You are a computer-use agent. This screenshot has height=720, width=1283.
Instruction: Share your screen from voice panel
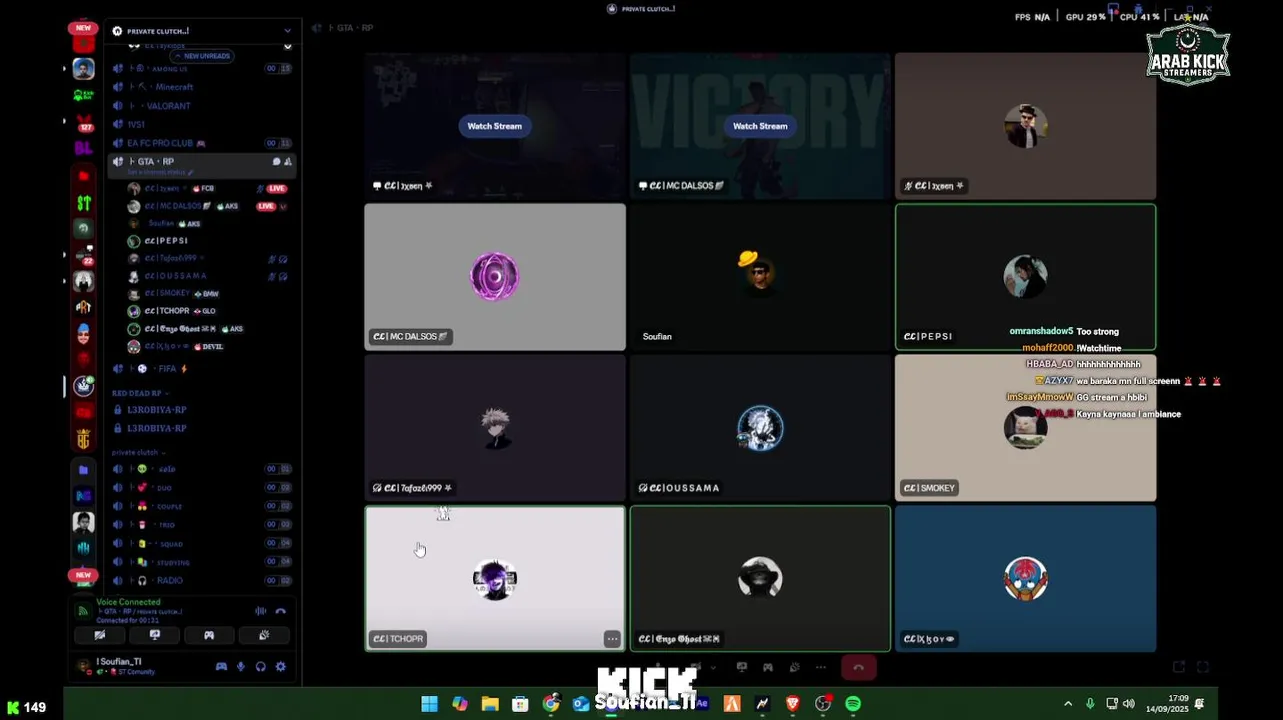(154, 635)
